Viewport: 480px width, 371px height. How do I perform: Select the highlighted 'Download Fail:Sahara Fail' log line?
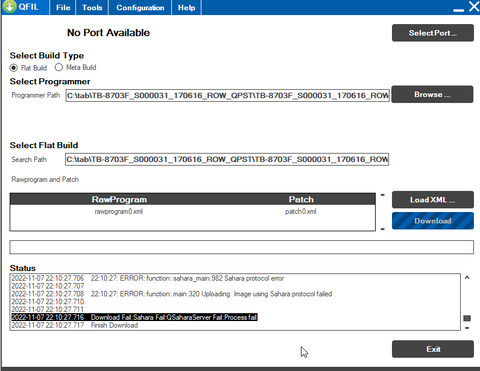click(x=134, y=317)
